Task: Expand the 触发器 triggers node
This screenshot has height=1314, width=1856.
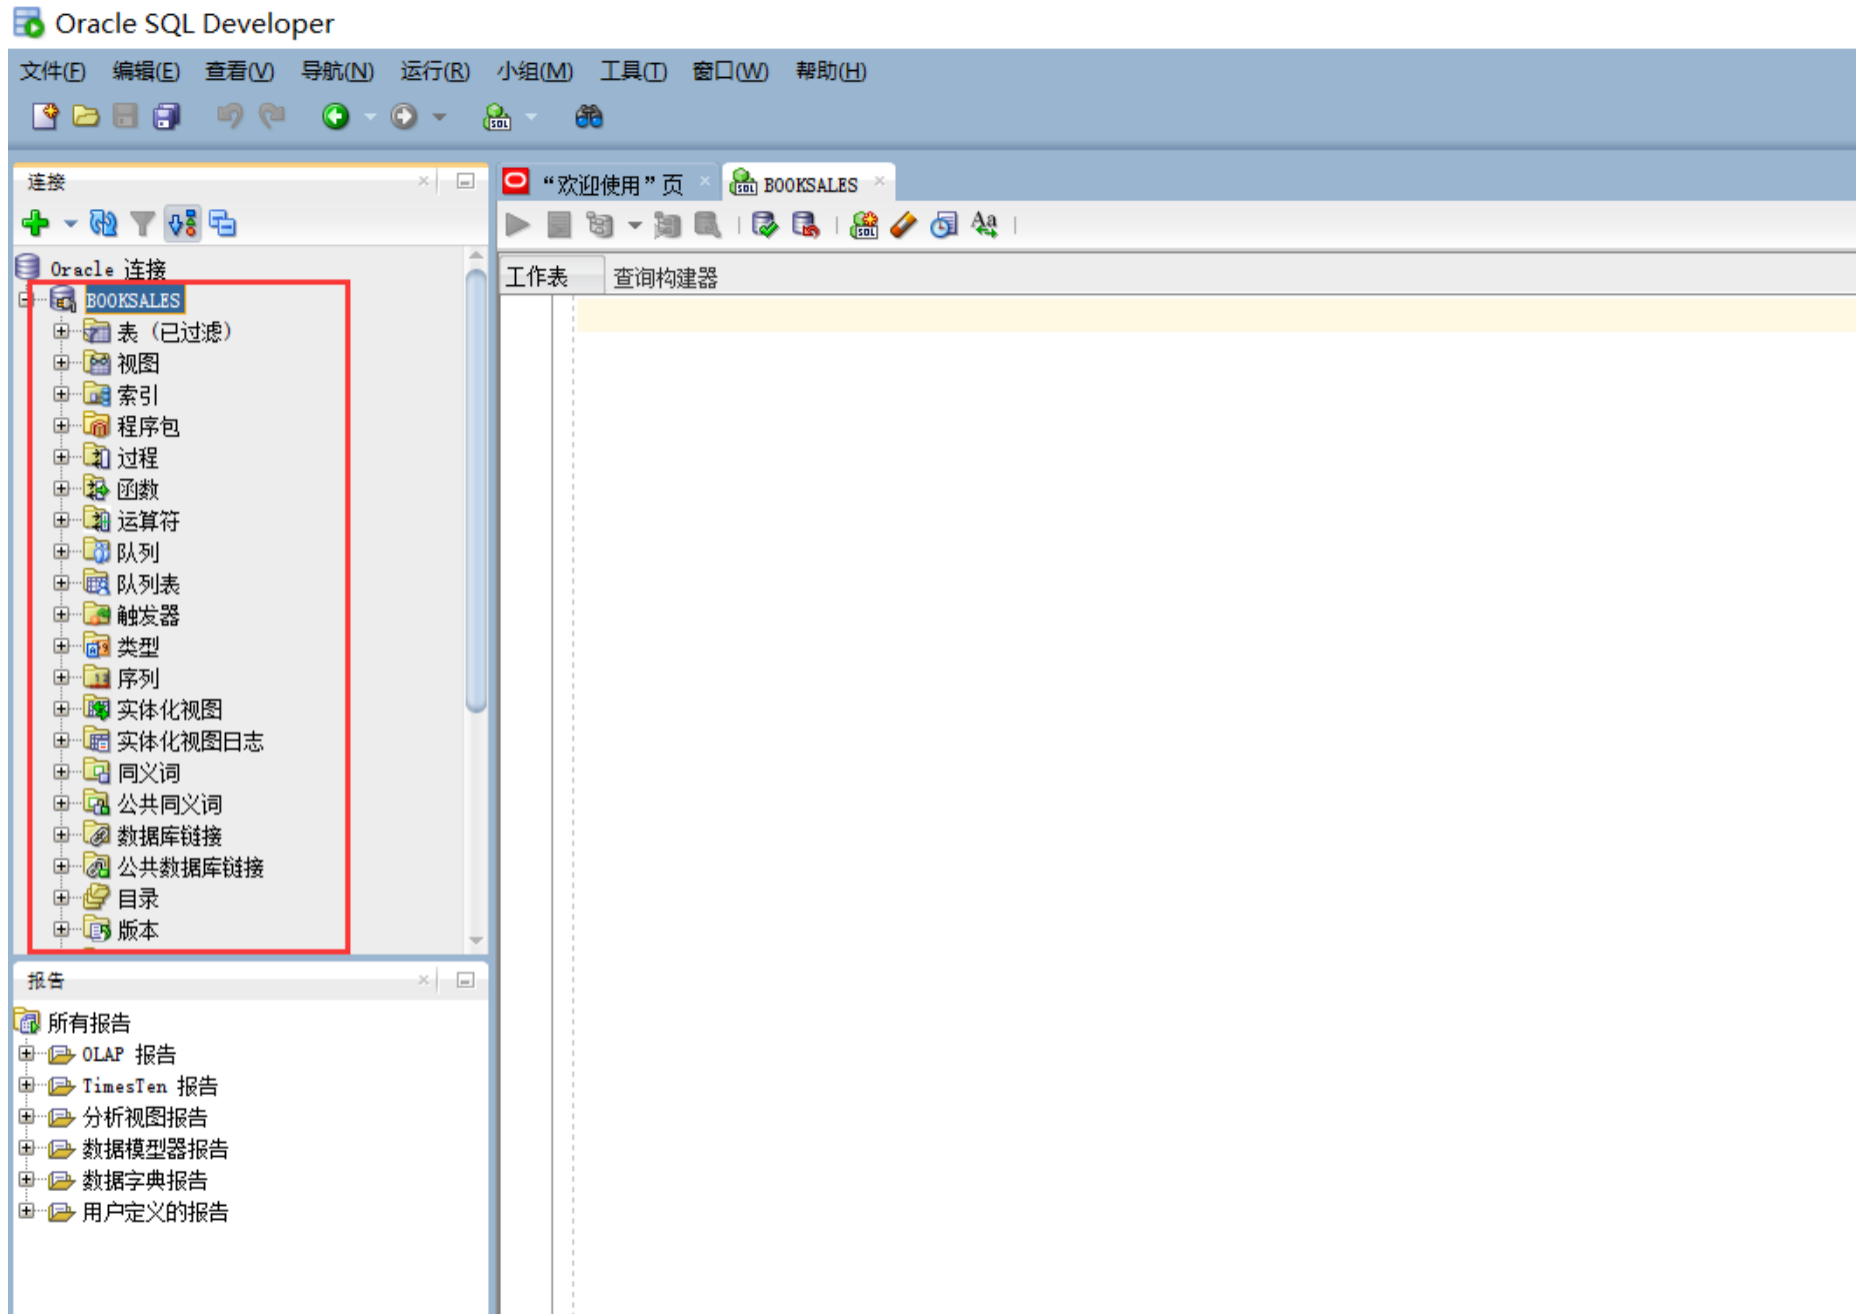Action: (x=61, y=614)
